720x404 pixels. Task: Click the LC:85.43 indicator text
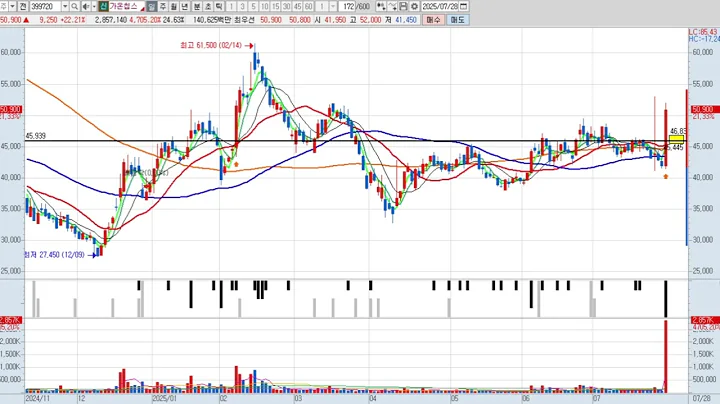click(x=703, y=32)
